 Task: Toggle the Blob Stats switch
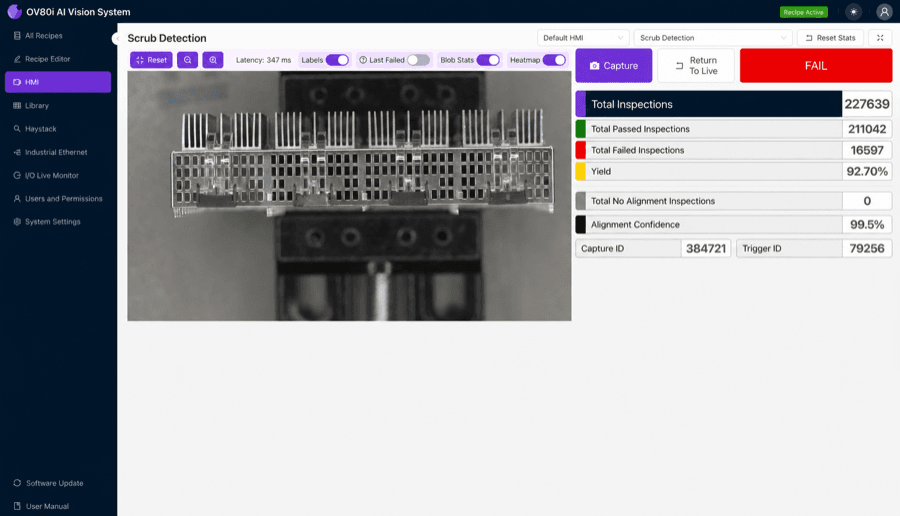point(488,60)
